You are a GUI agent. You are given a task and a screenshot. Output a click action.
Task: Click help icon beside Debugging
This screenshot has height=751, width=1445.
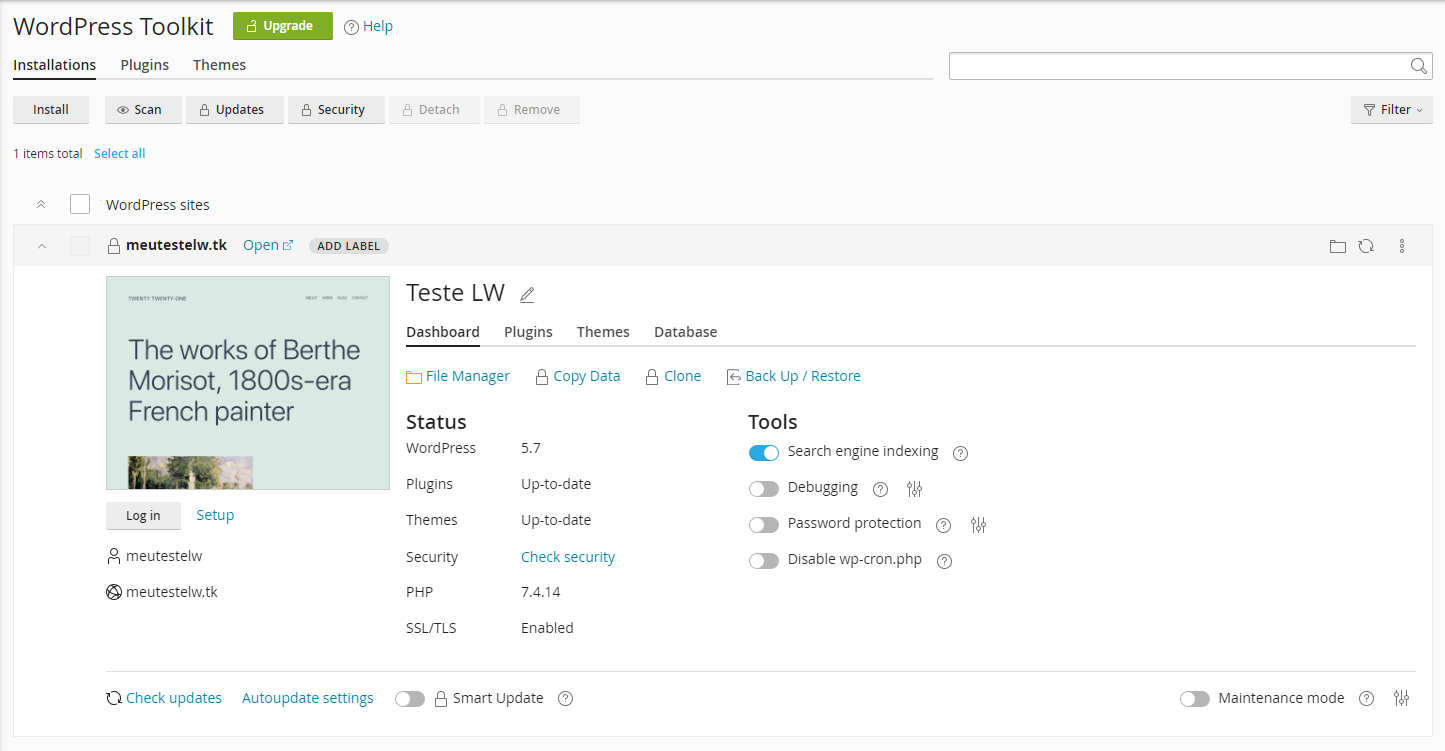881,489
